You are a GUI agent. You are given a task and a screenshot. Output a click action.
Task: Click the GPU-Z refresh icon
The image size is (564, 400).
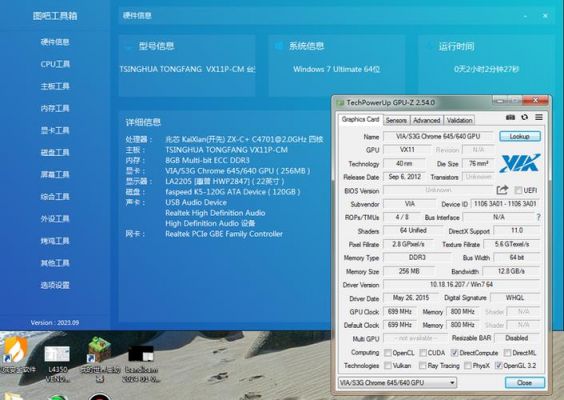pyautogui.click(x=524, y=117)
